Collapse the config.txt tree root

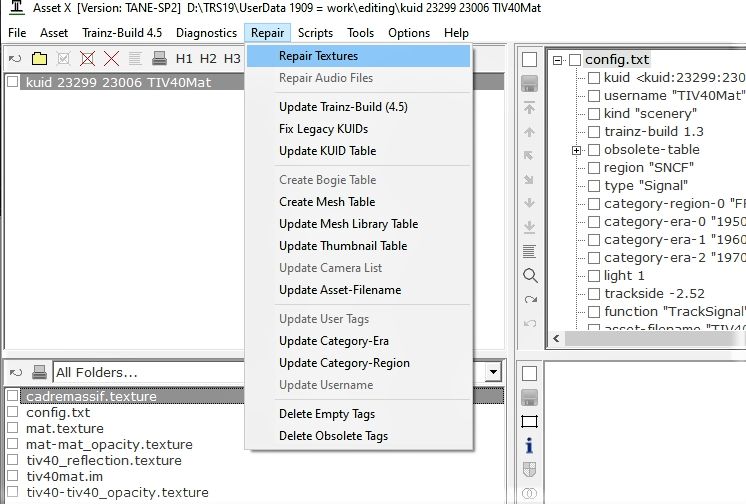pos(558,60)
